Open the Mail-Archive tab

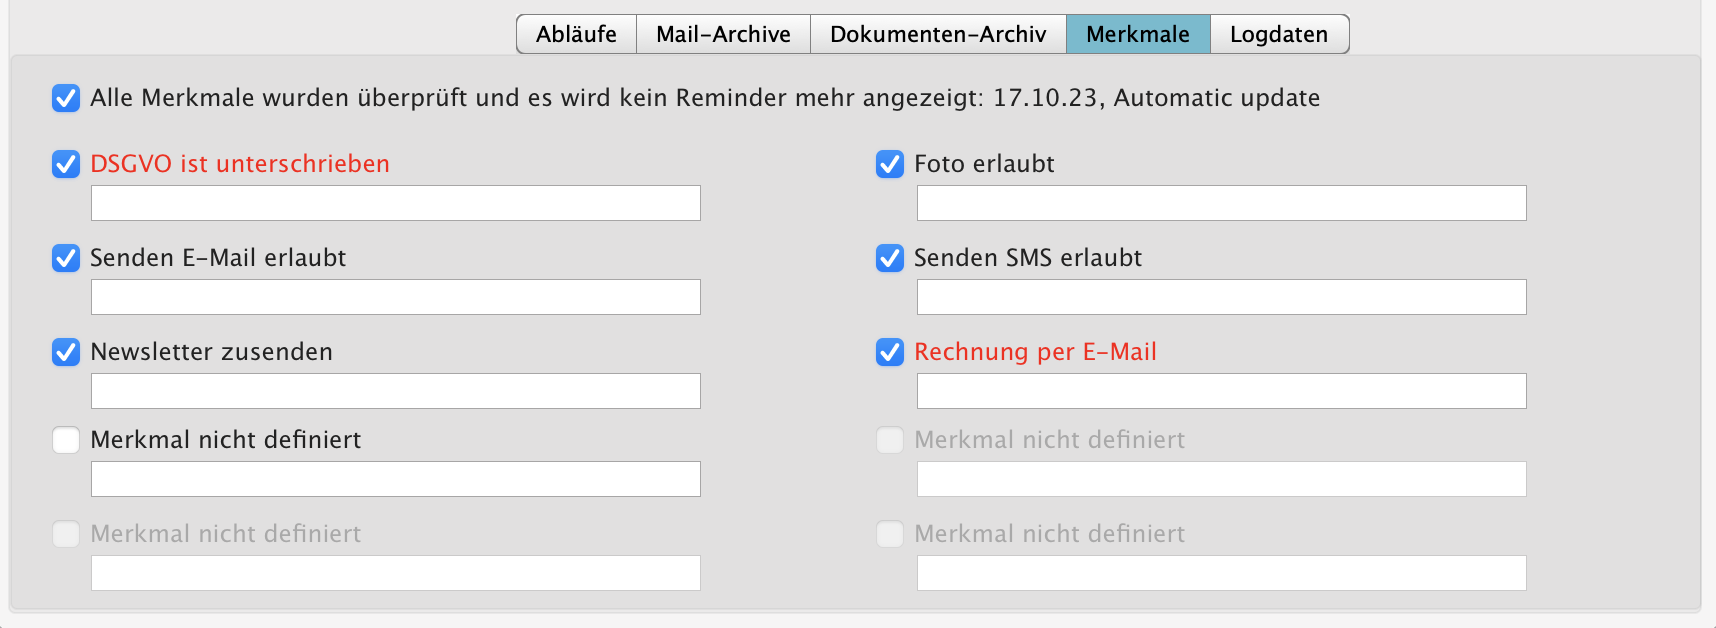tap(723, 34)
